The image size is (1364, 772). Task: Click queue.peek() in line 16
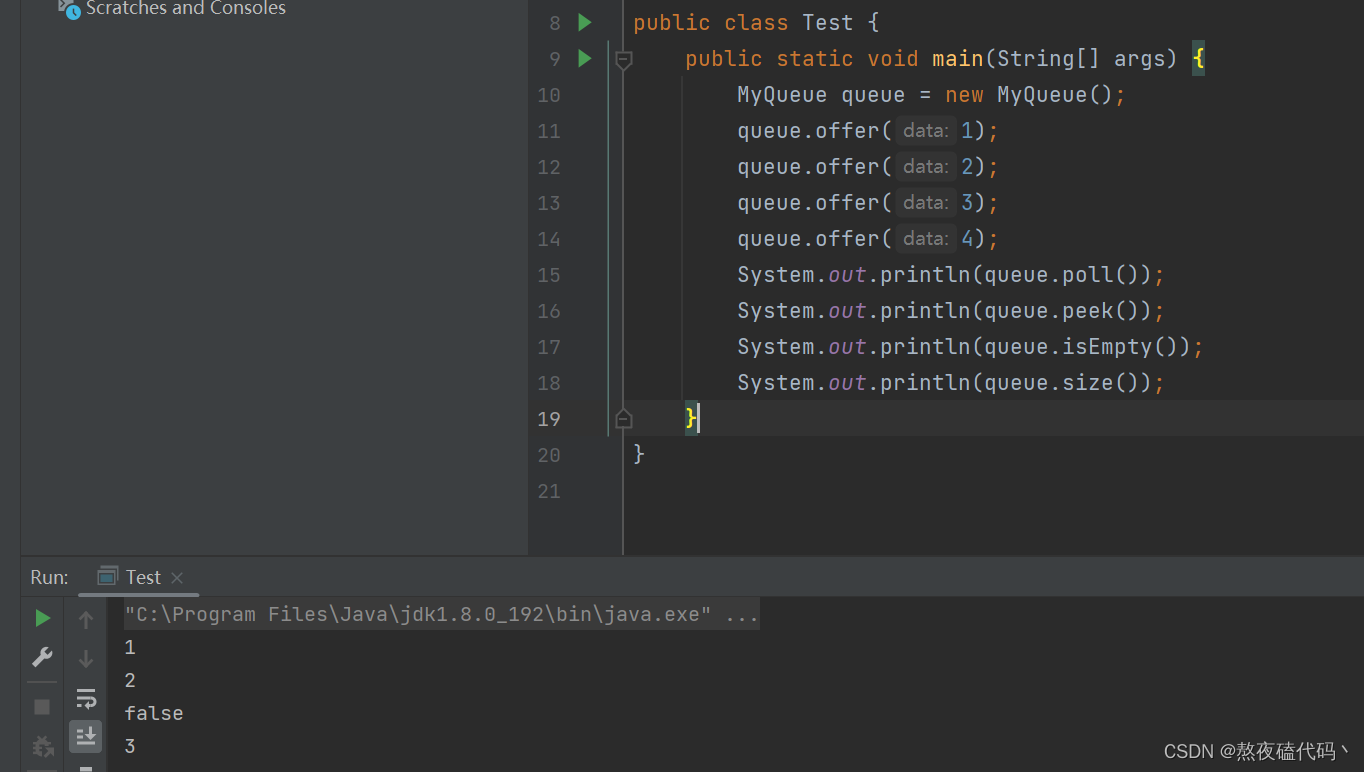[x=1061, y=311]
